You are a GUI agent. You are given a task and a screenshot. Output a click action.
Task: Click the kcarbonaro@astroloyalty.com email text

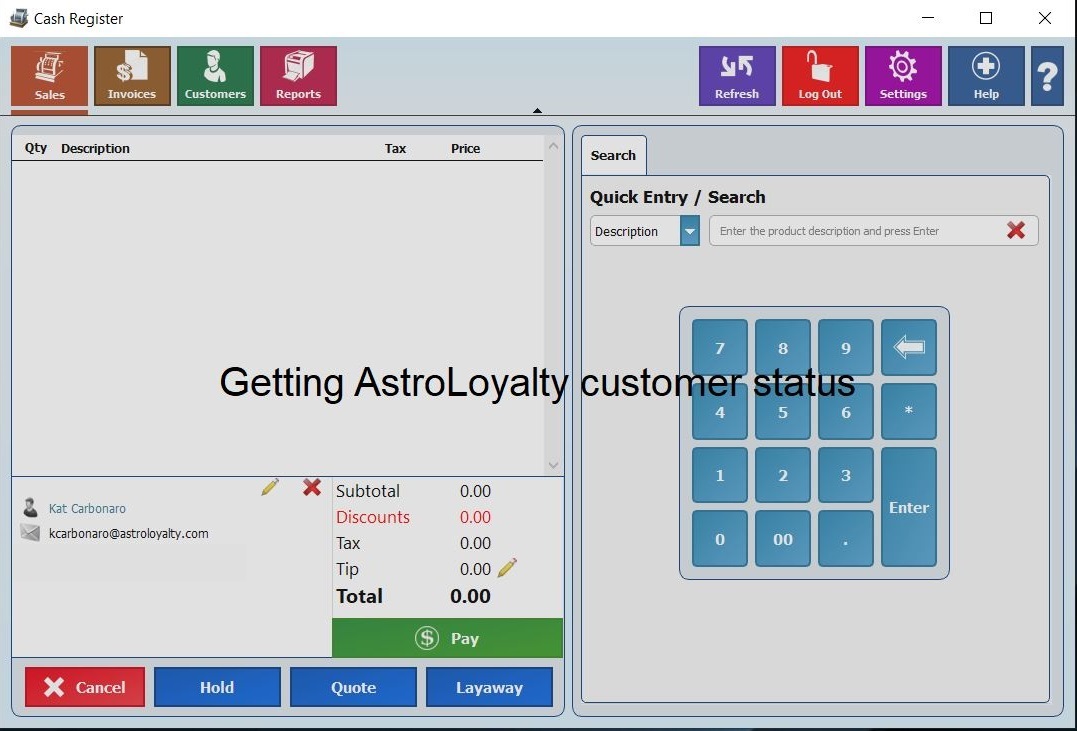coord(128,533)
